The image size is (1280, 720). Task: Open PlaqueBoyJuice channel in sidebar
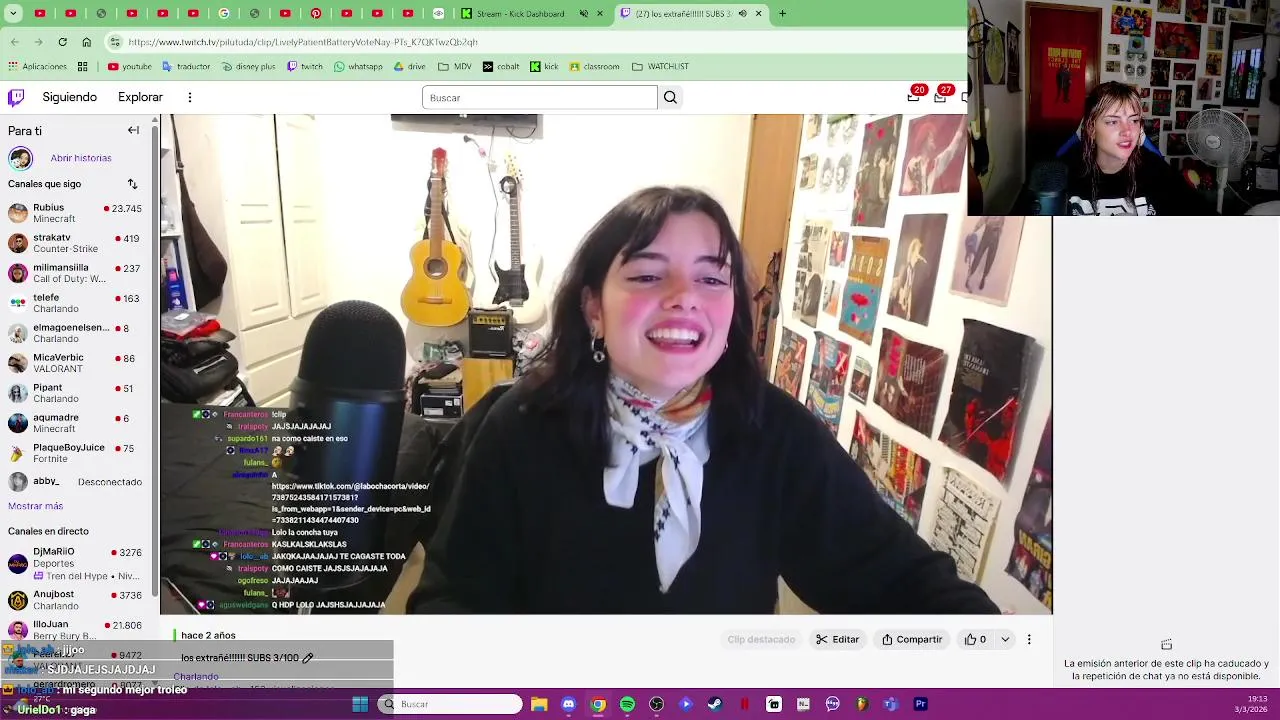click(75, 453)
